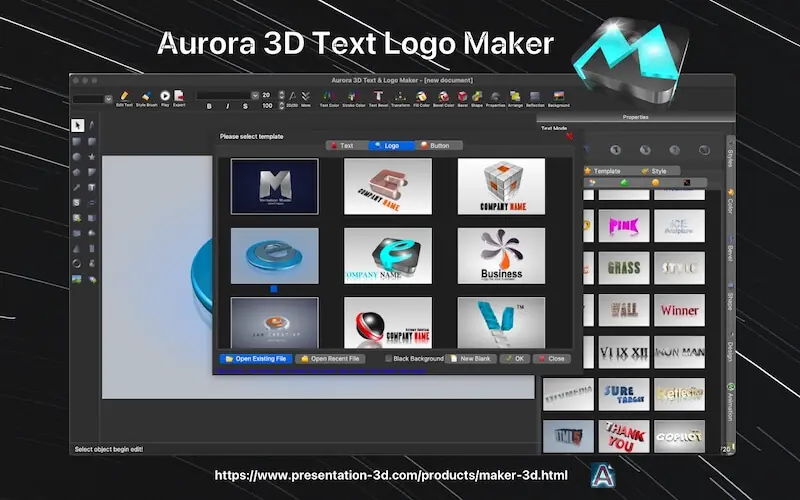Open the left-most toolbar dropdown arrow

coord(108,99)
